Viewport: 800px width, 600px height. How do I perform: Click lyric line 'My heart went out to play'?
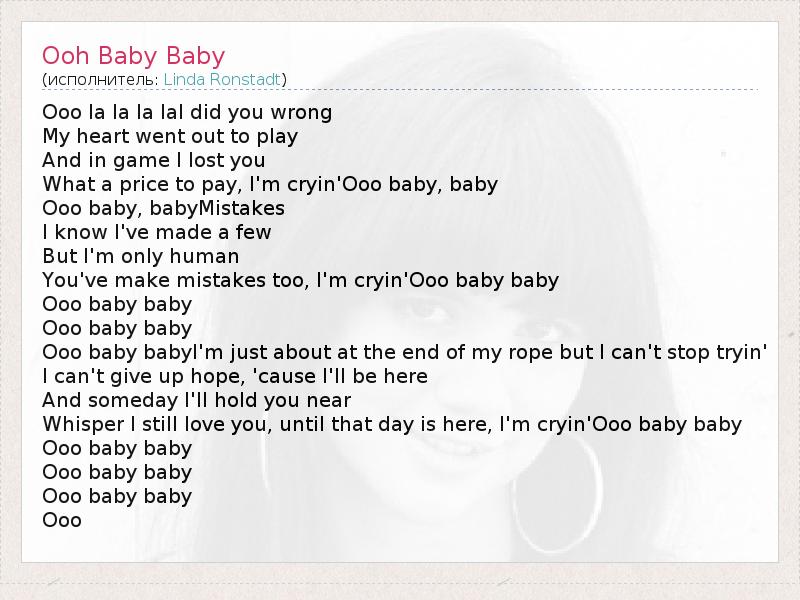pos(170,136)
